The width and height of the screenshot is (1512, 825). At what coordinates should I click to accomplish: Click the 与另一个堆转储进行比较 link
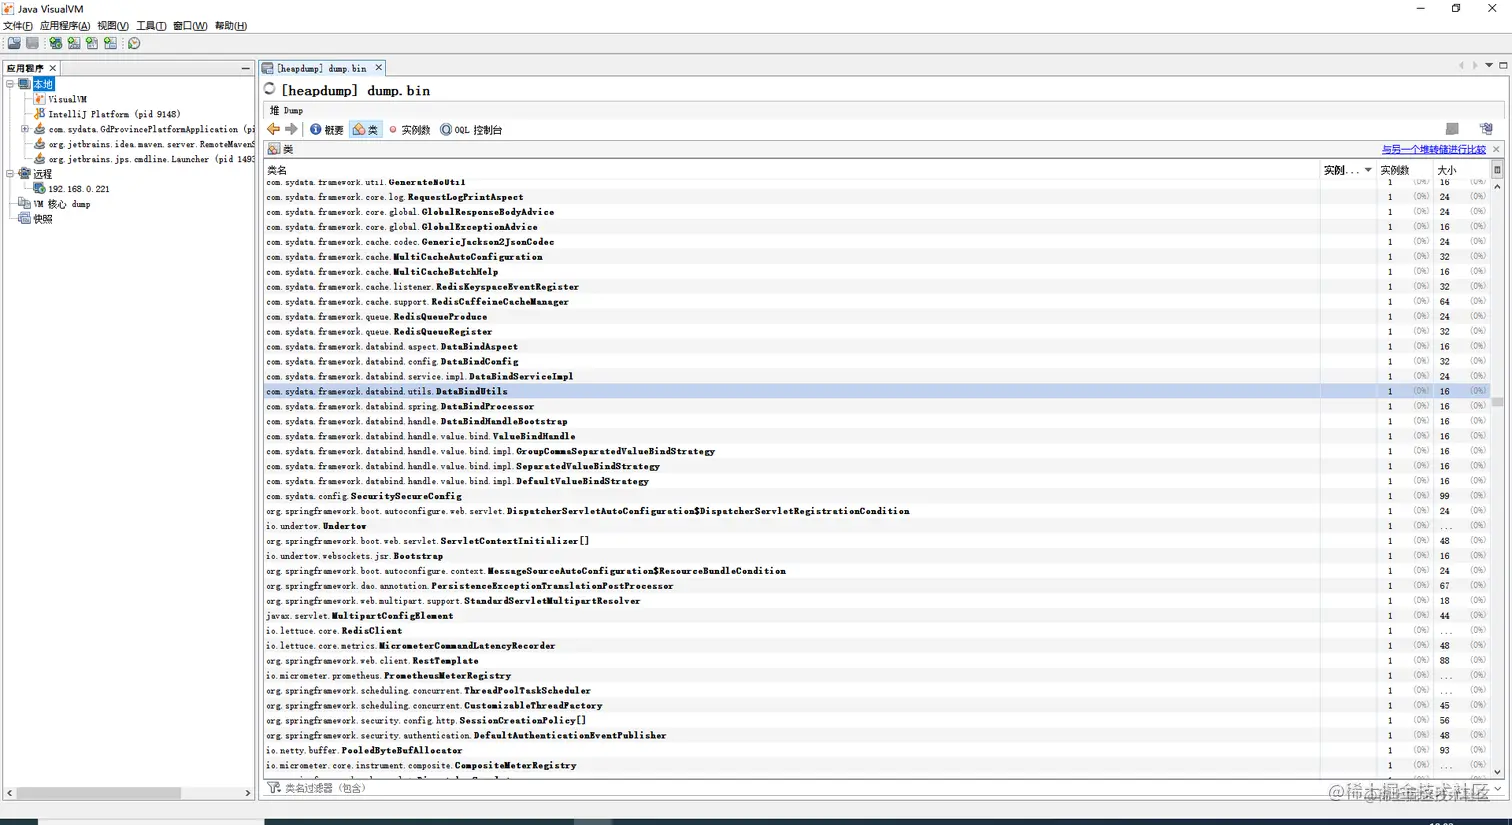(1433, 149)
